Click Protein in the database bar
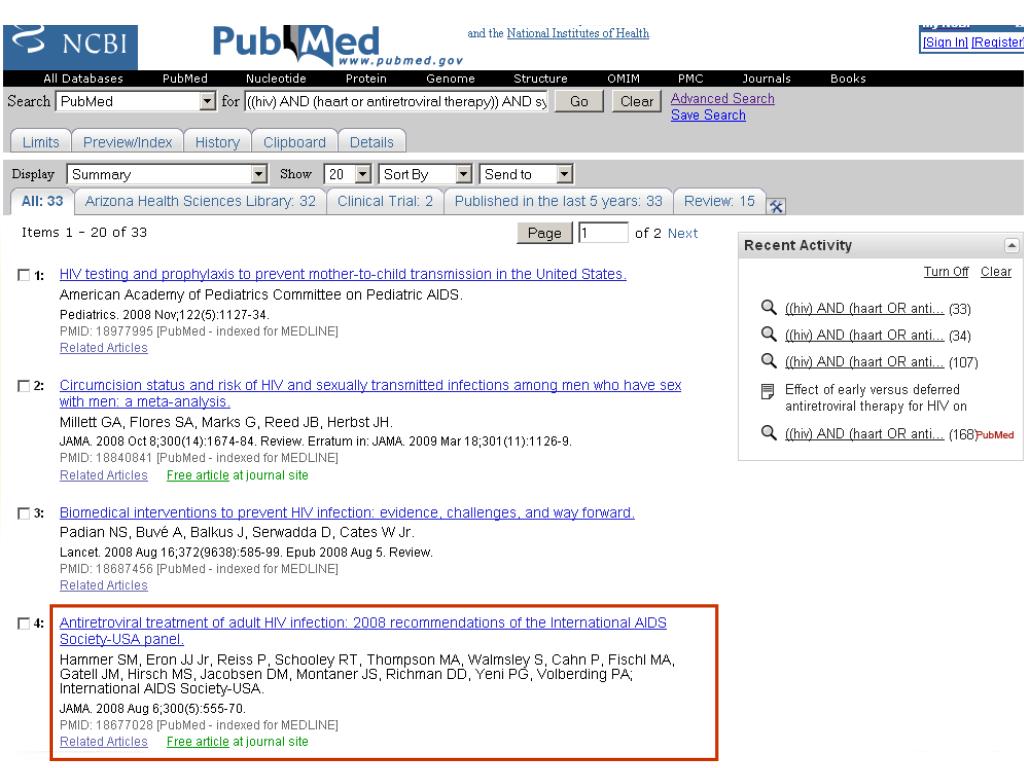Screen dimensions: 1024x768 [x=366, y=78]
